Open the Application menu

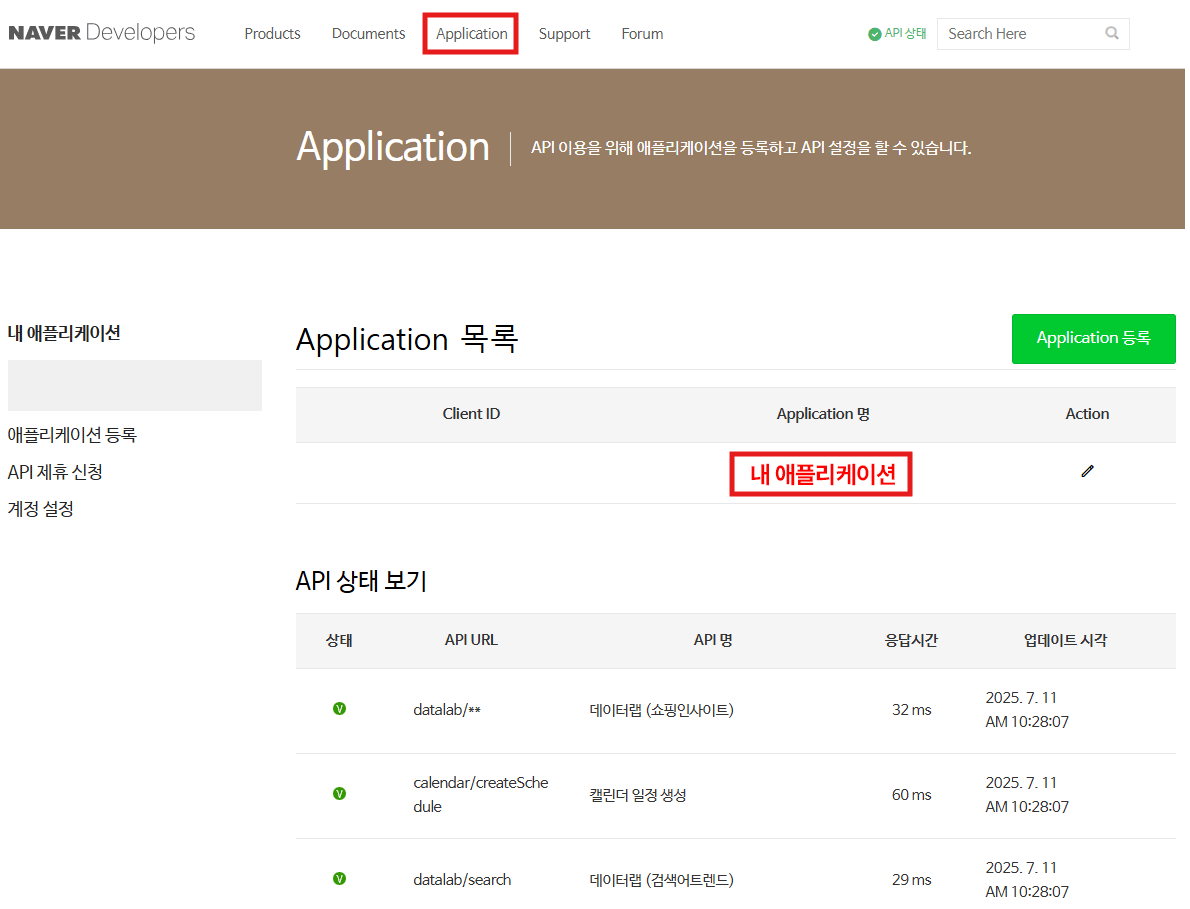pyautogui.click(x=471, y=34)
